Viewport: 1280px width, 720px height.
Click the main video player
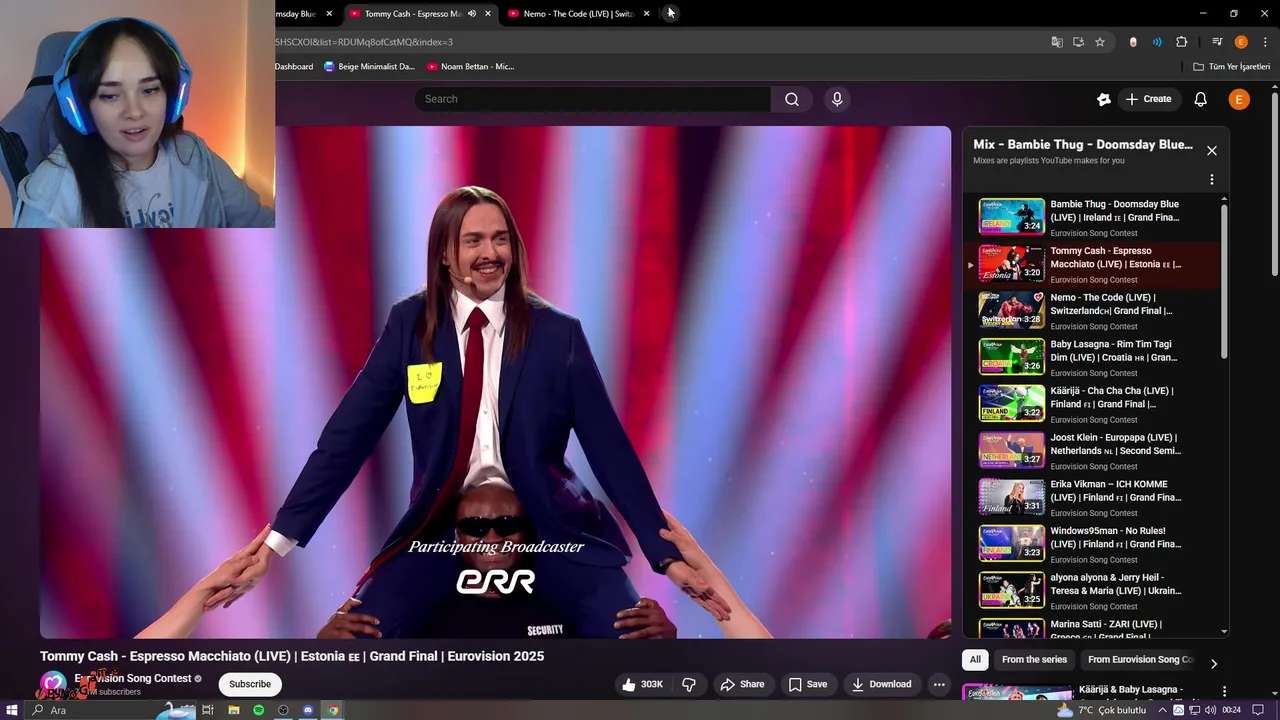pyautogui.click(x=495, y=382)
